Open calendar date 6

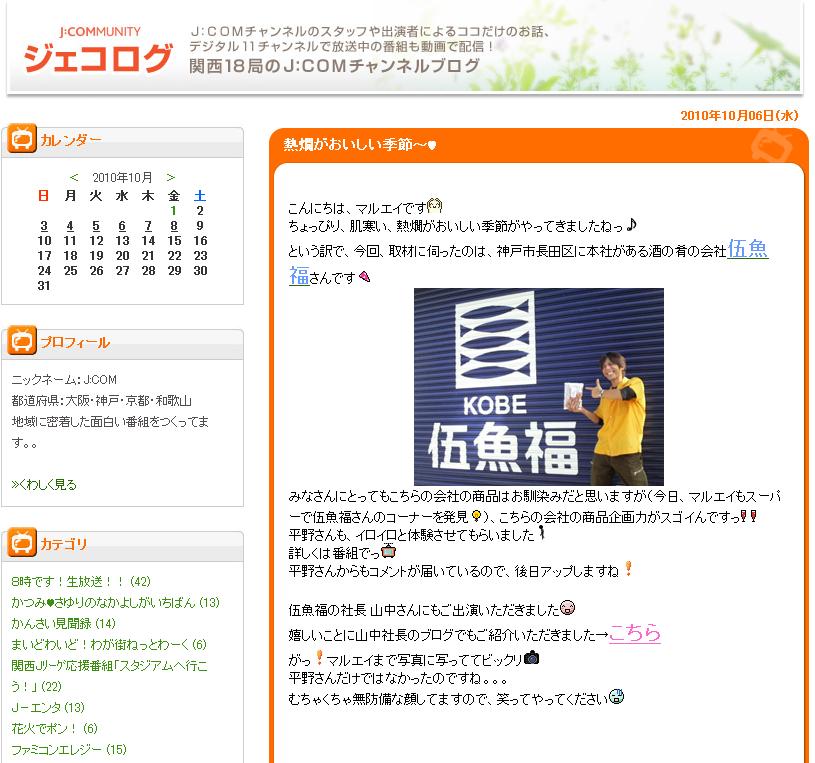[x=122, y=226]
